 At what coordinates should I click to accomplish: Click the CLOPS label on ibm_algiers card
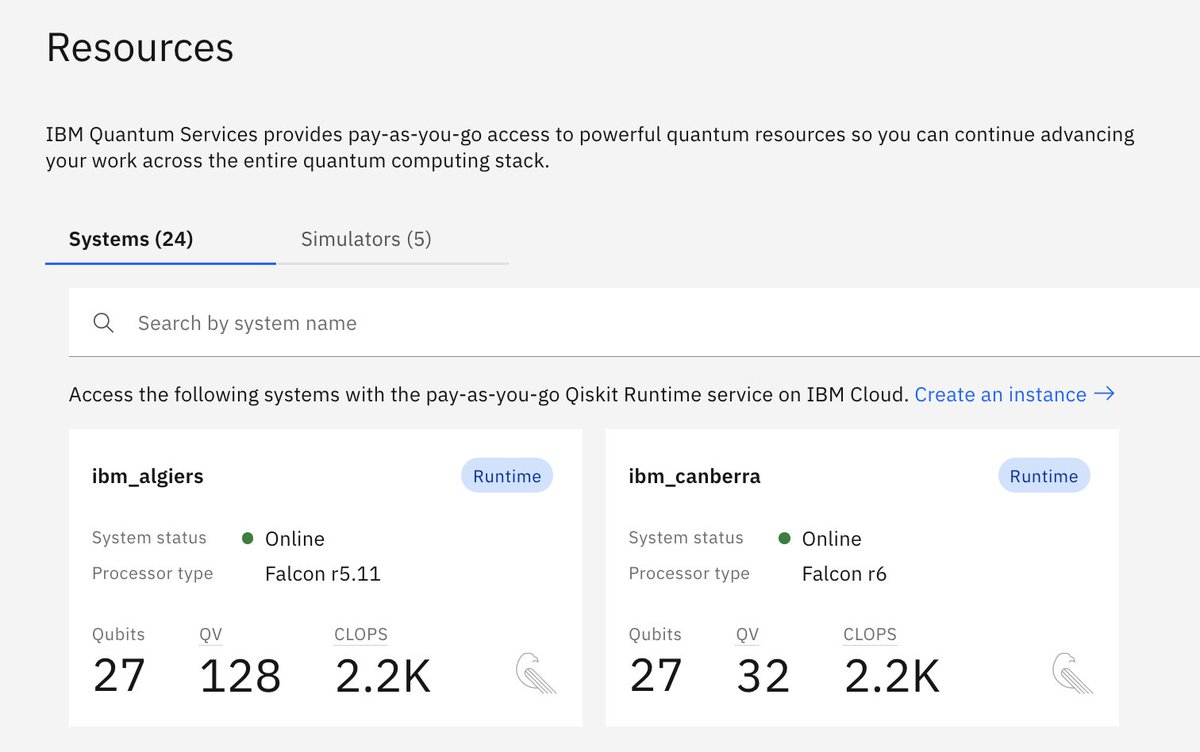(361, 634)
